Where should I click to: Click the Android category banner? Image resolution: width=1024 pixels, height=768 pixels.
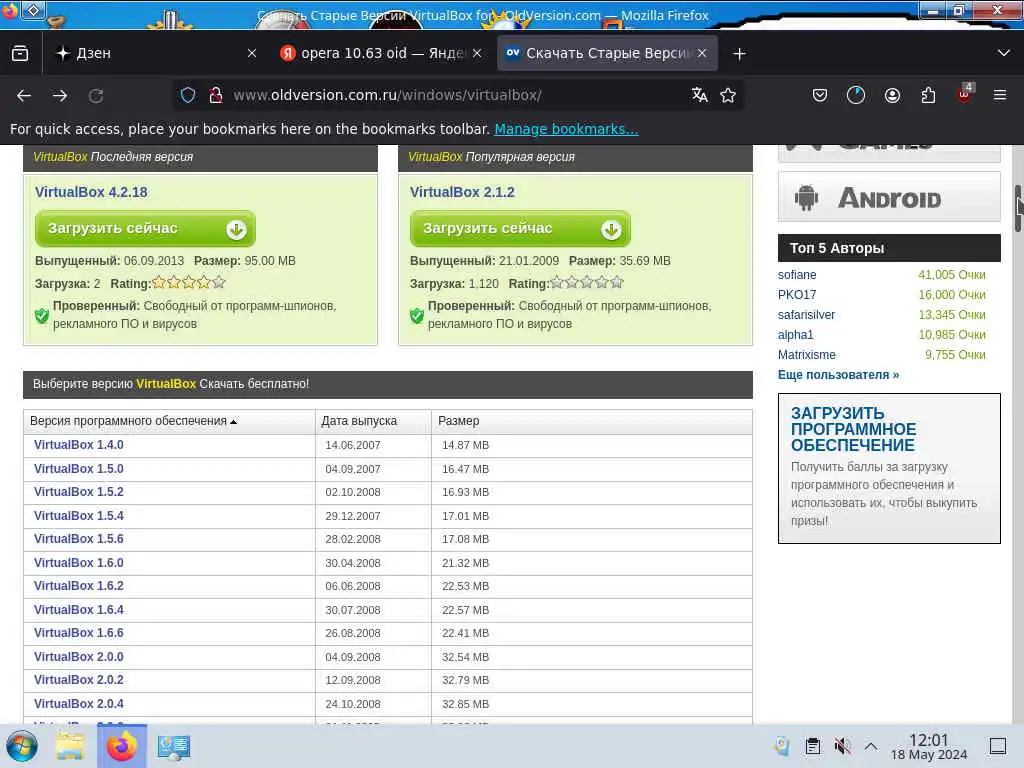tap(889, 197)
